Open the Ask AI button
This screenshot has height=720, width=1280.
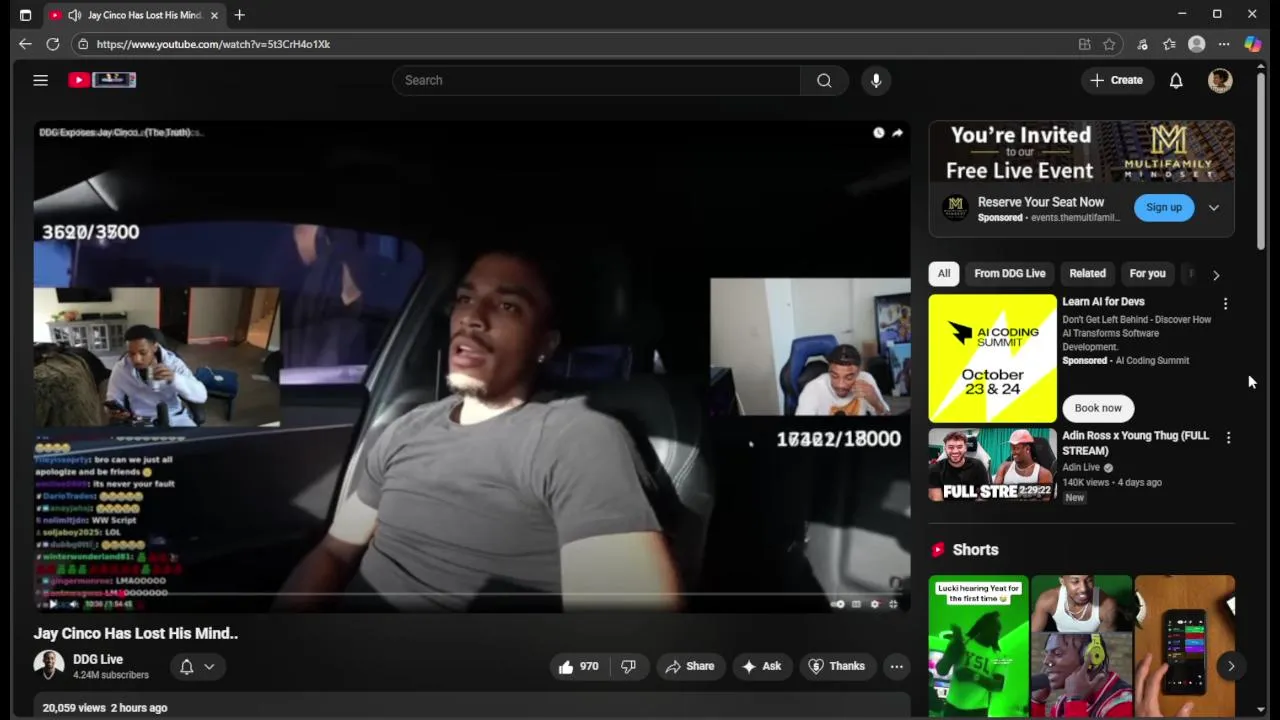coord(761,666)
